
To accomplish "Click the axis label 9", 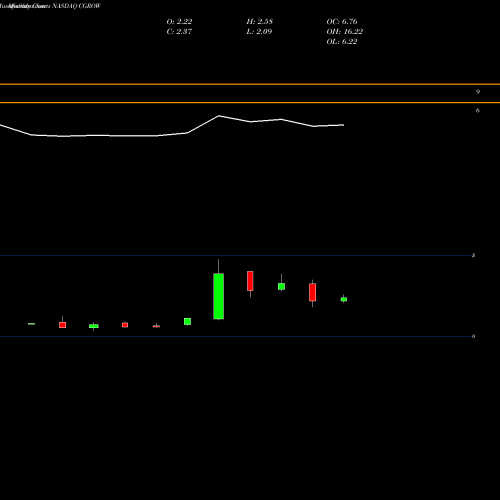I will tap(478, 92).
